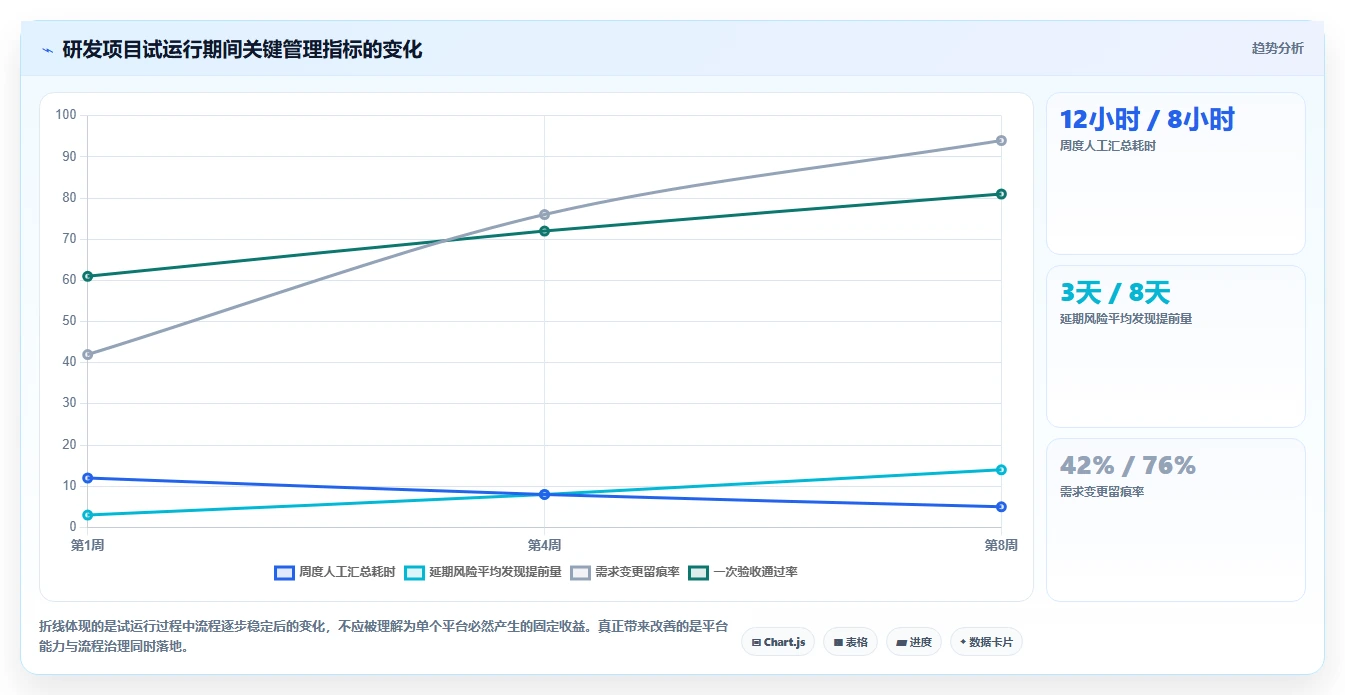
Task: Click the 周度人工汇总耗时 card caption
Action: [1108, 146]
